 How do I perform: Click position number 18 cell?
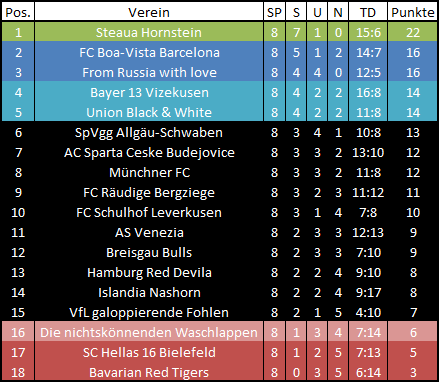18,372
